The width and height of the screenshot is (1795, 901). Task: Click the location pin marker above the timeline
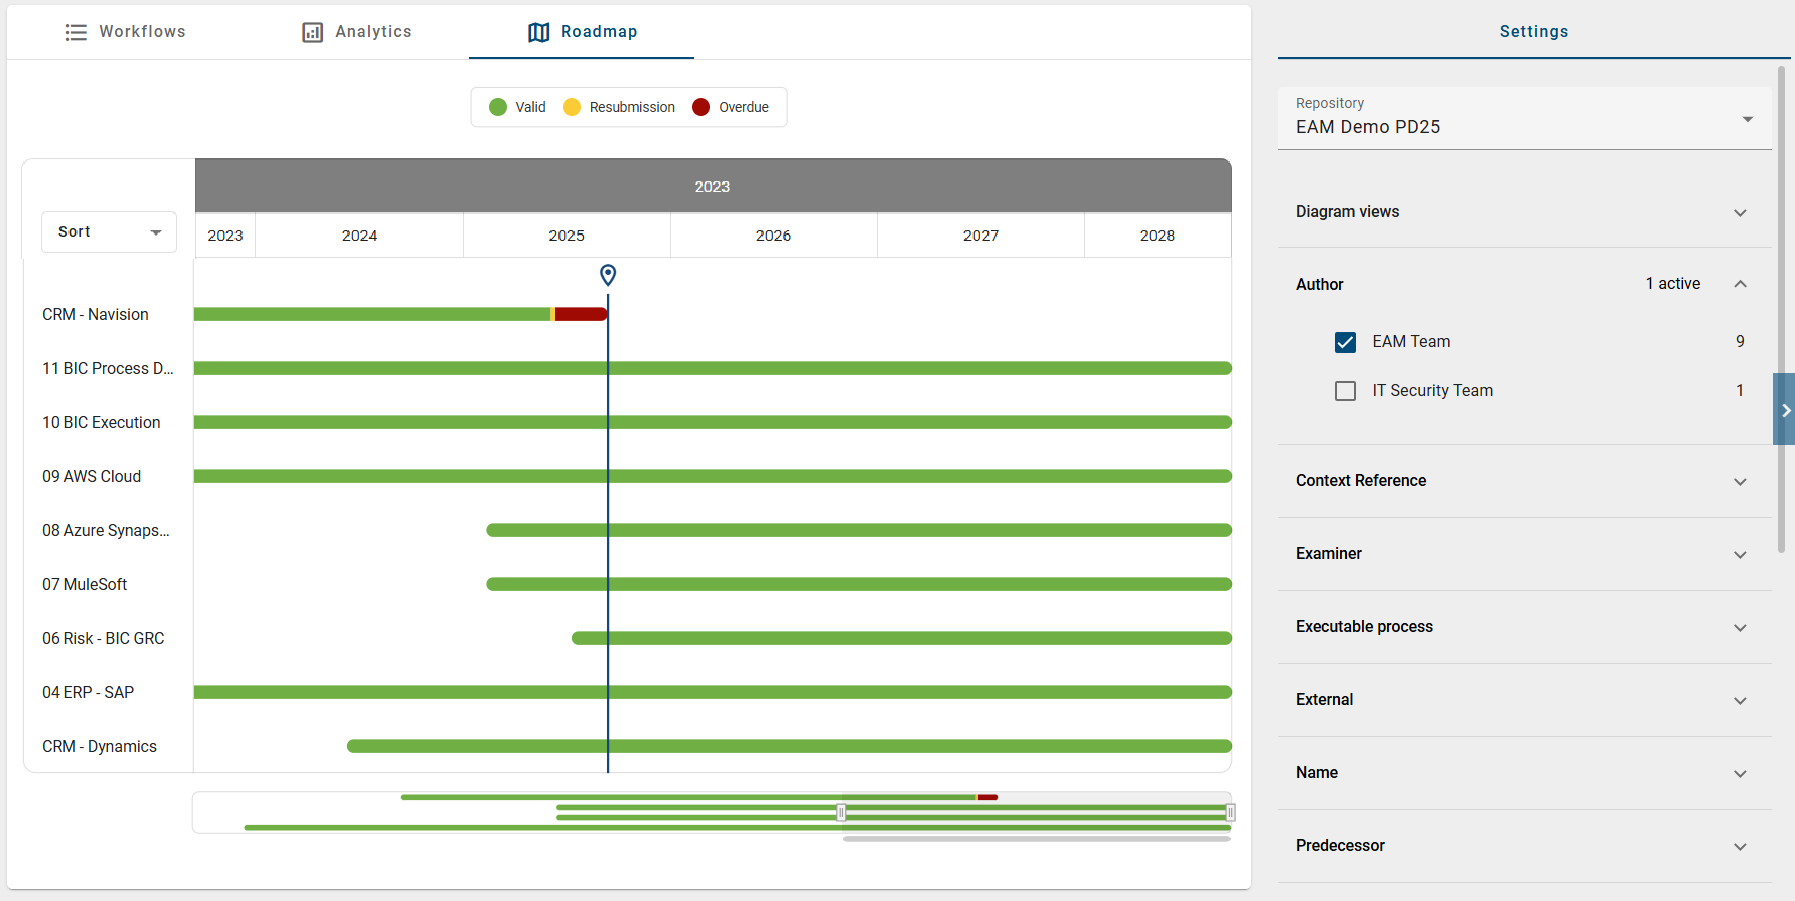pyautogui.click(x=608, y=274)
